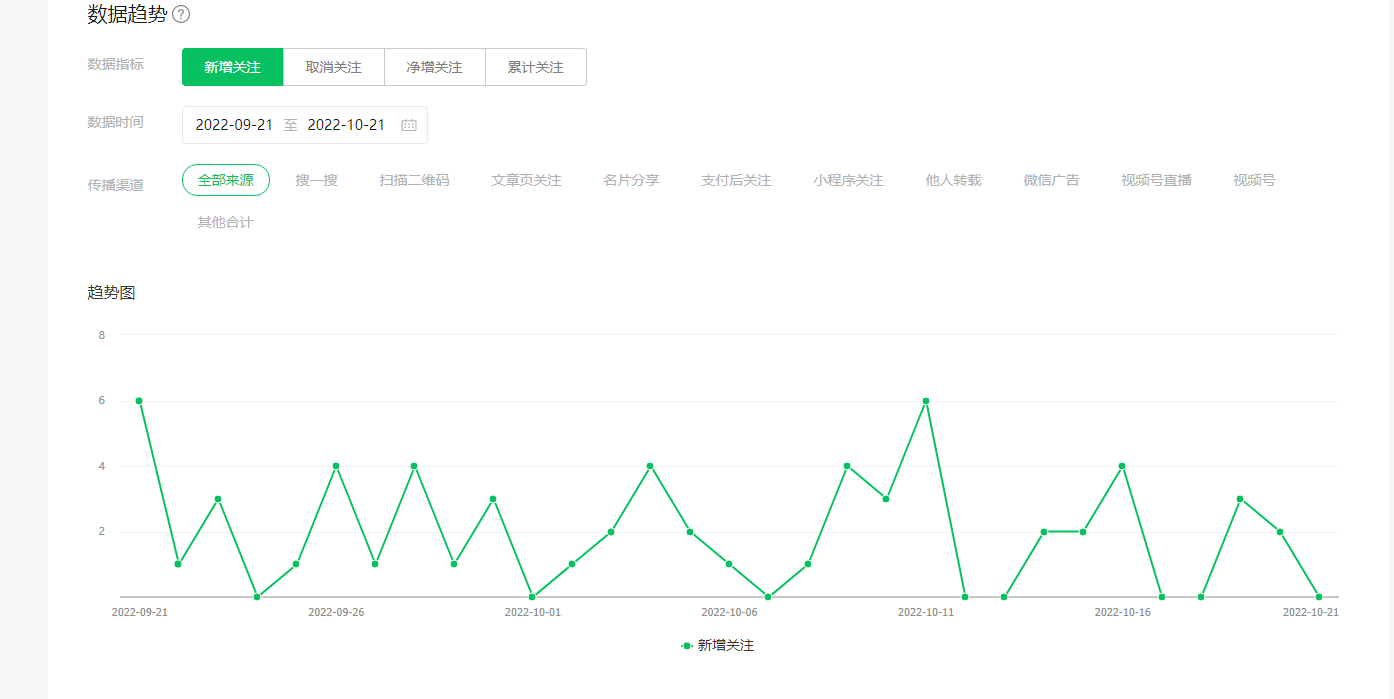Open the help icon beside 数据趋势
This screenshot has height=699, width=1394.
pyautogui.click(x=181, y=14)
